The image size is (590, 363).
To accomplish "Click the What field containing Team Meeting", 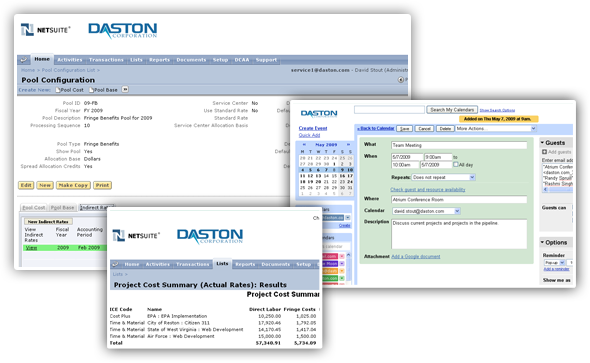I will pyautogui.click(x=459, y=145).
